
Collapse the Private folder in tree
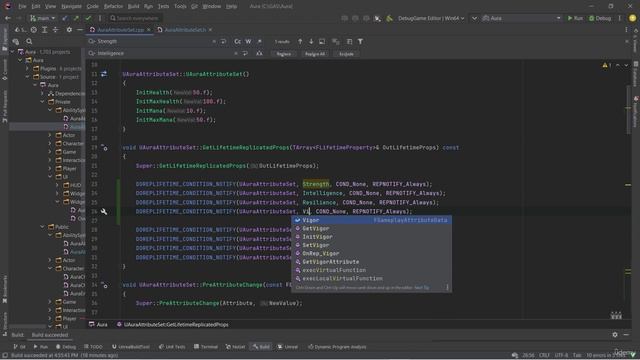[42, 102]
